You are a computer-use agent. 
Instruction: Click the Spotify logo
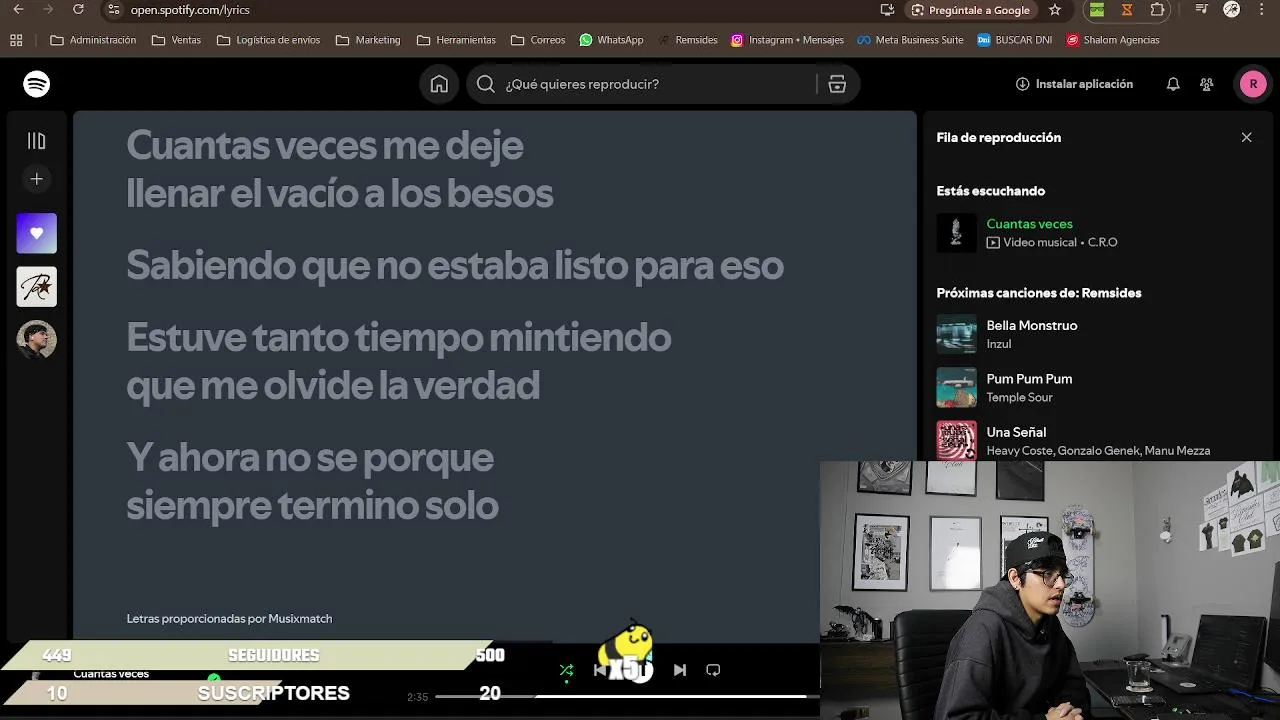click(x=37, y=84)
